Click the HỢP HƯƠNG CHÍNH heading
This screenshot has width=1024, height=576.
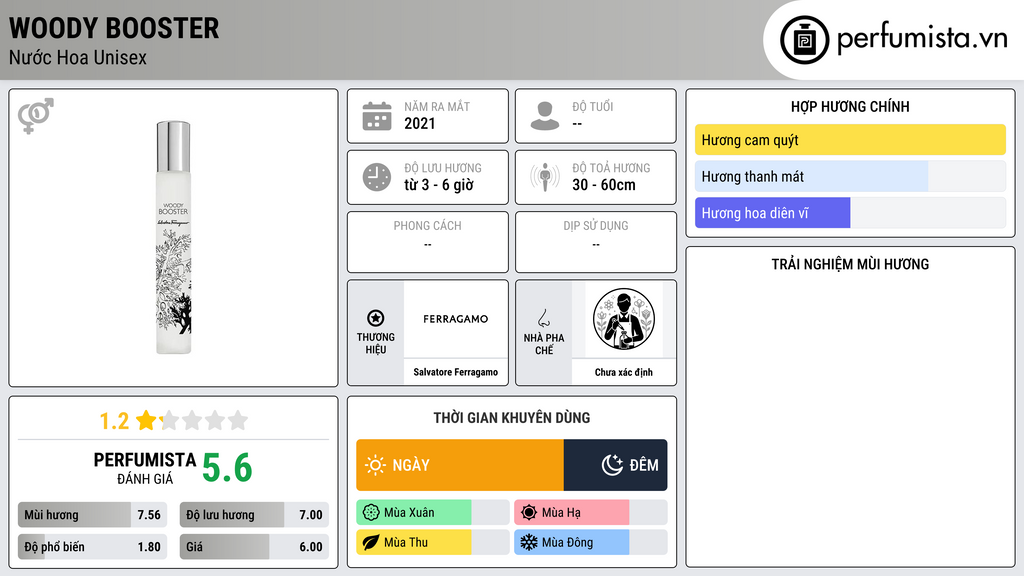pos(850,106)
